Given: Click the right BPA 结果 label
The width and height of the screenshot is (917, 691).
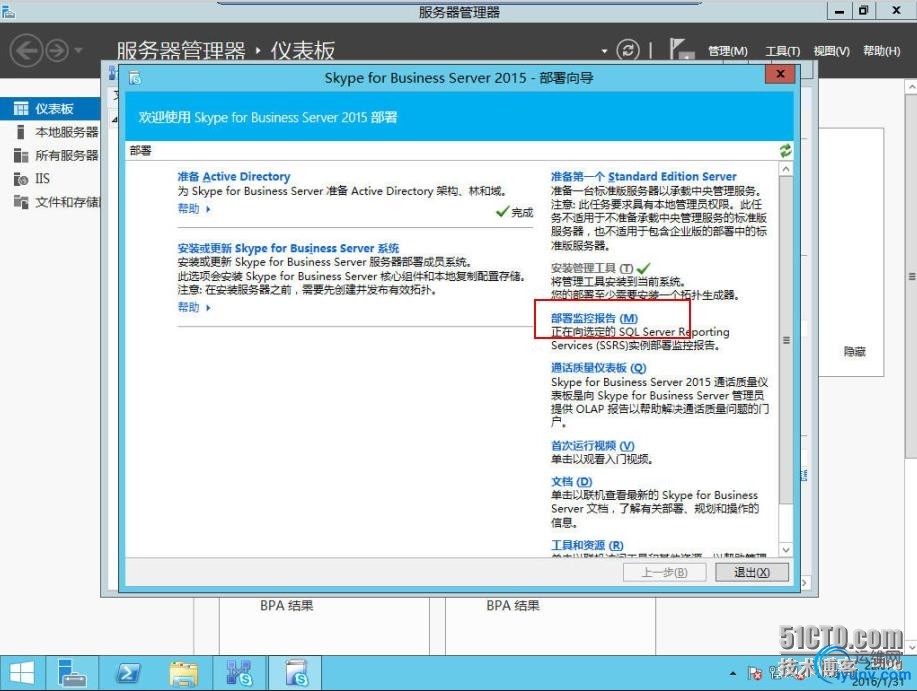Looking at the screenshot, I should click(513, 606).
